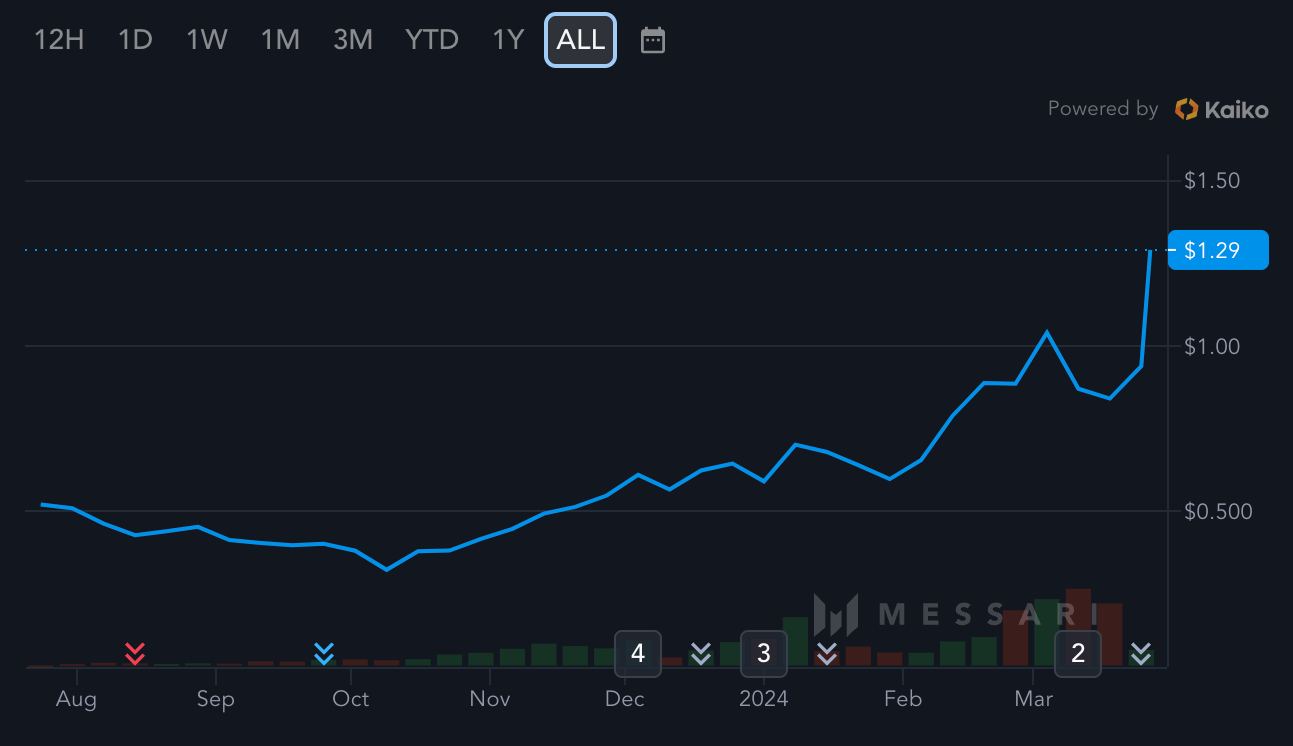Viewport: 1293px width, 746px height.
Task: Click the $1.29 current price label
Action: (x=1218, y=250)
